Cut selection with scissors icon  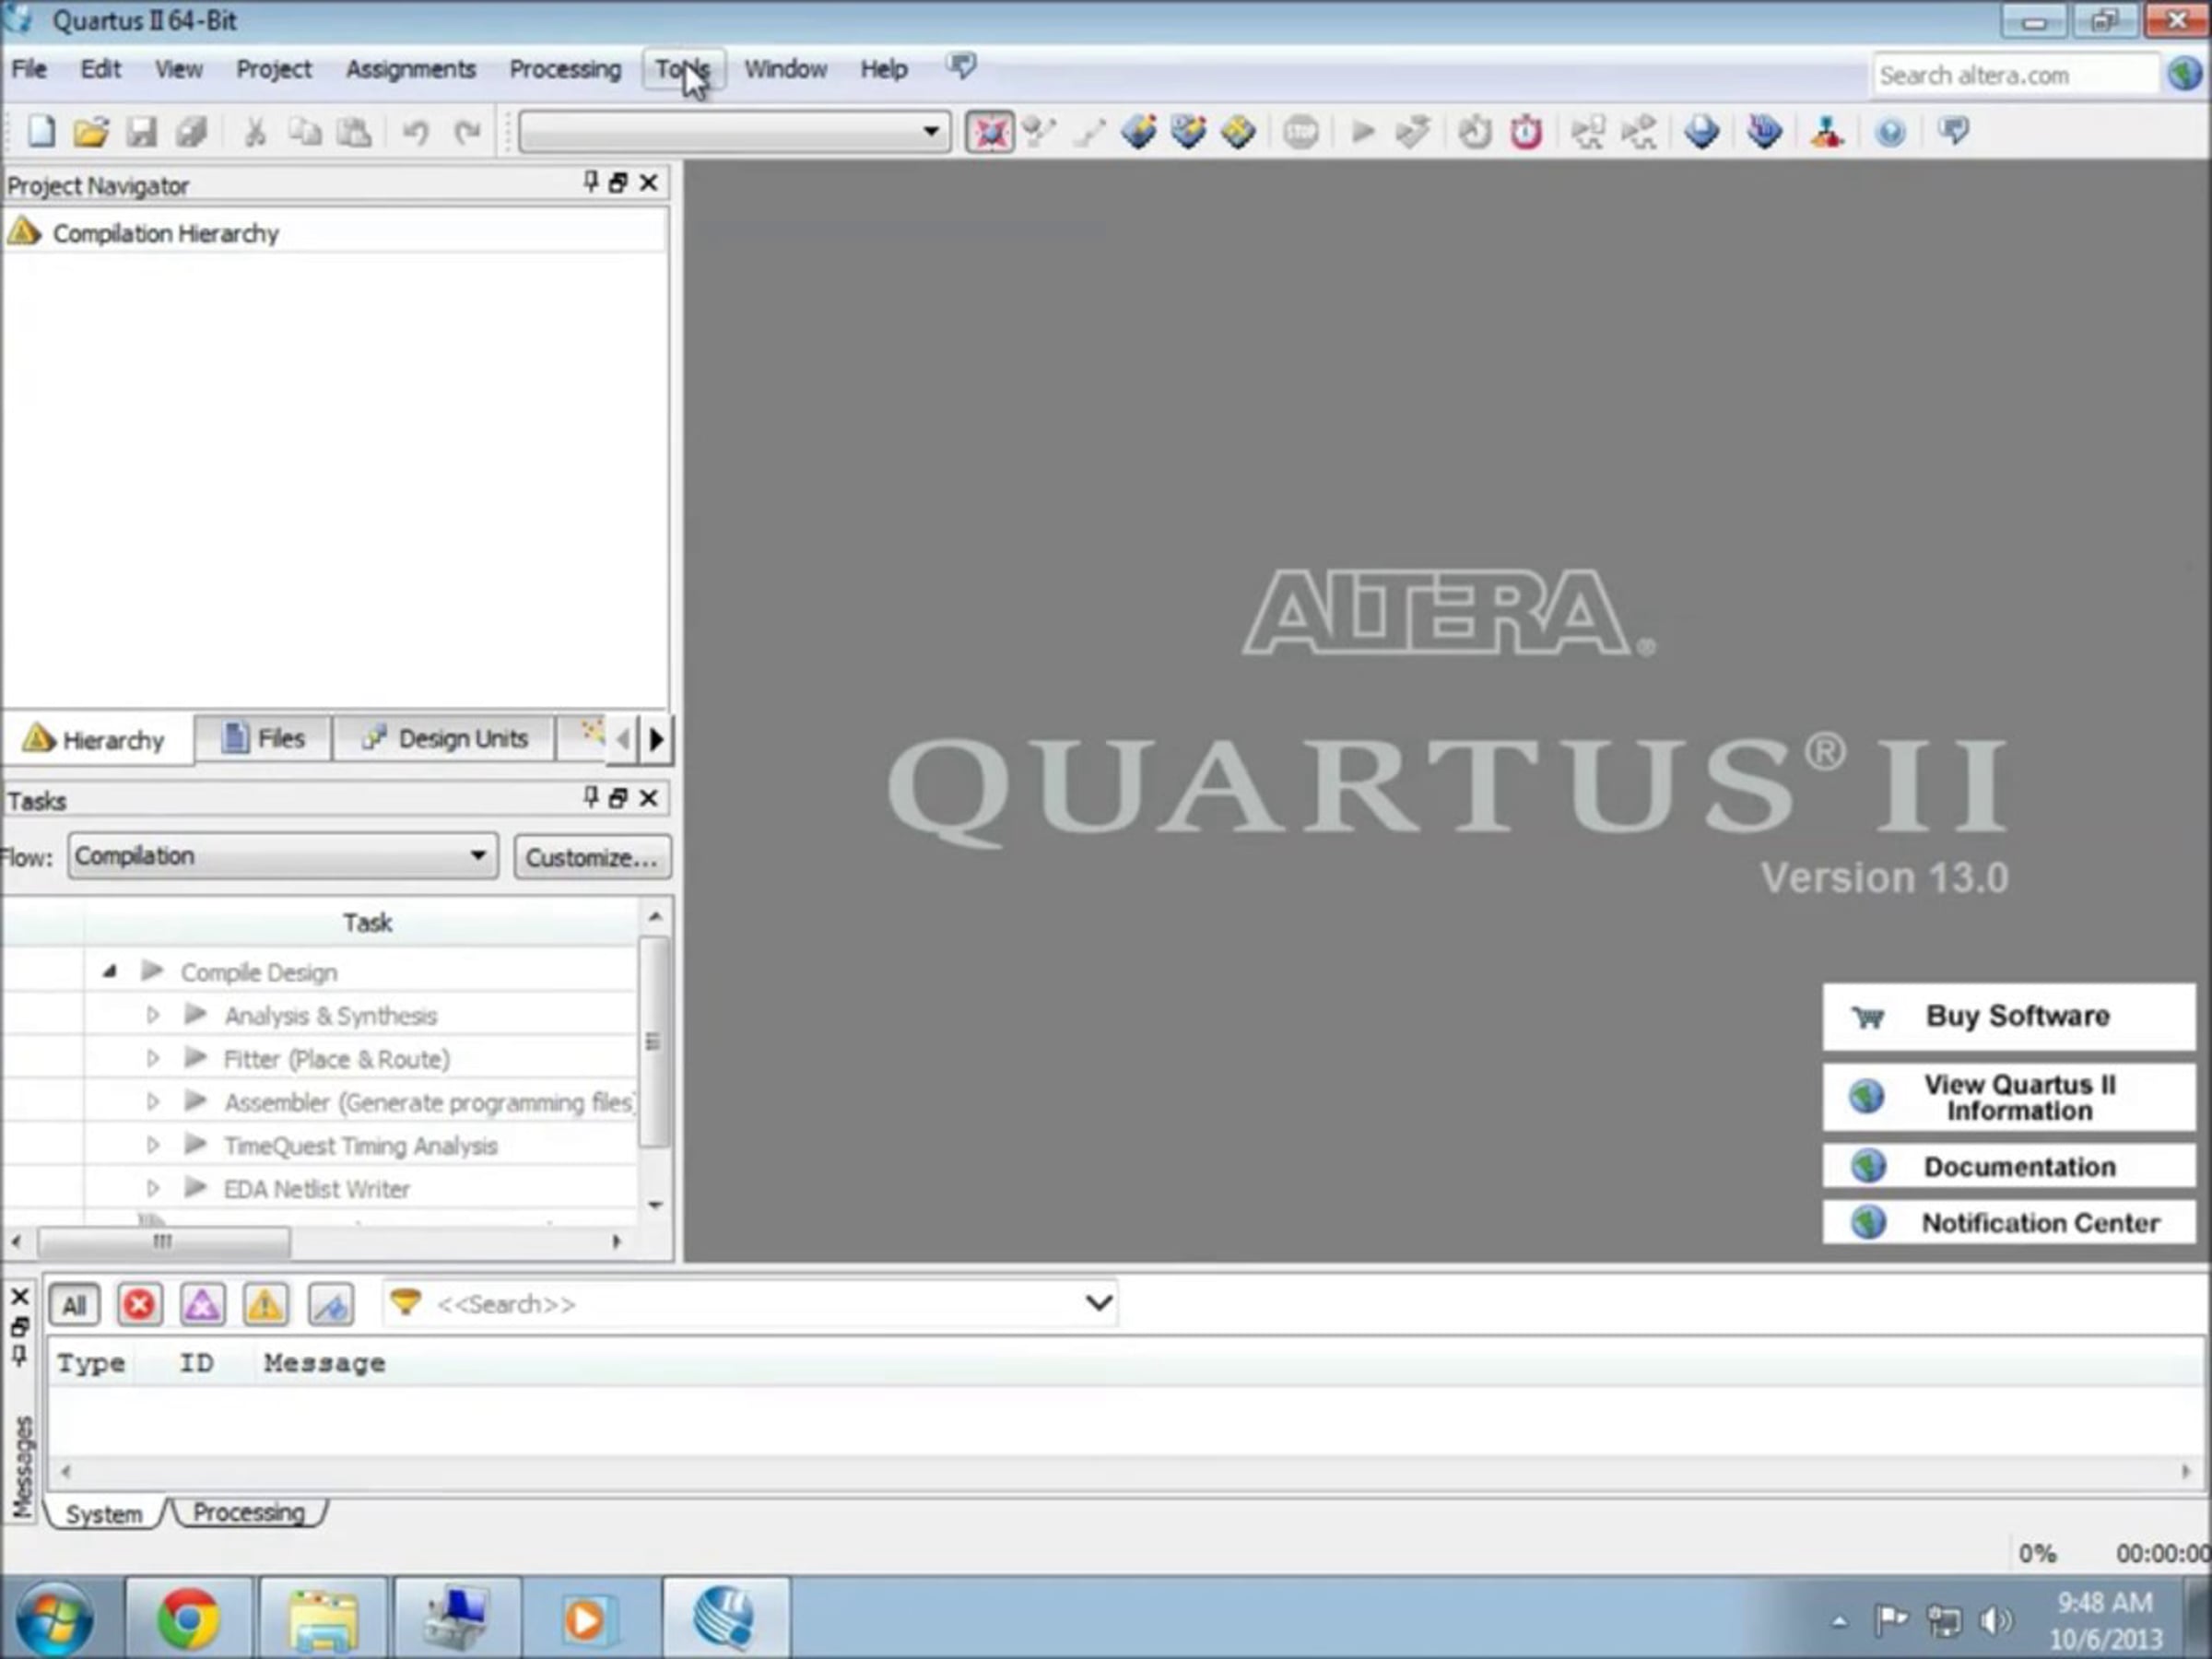[x=255, y=131]
